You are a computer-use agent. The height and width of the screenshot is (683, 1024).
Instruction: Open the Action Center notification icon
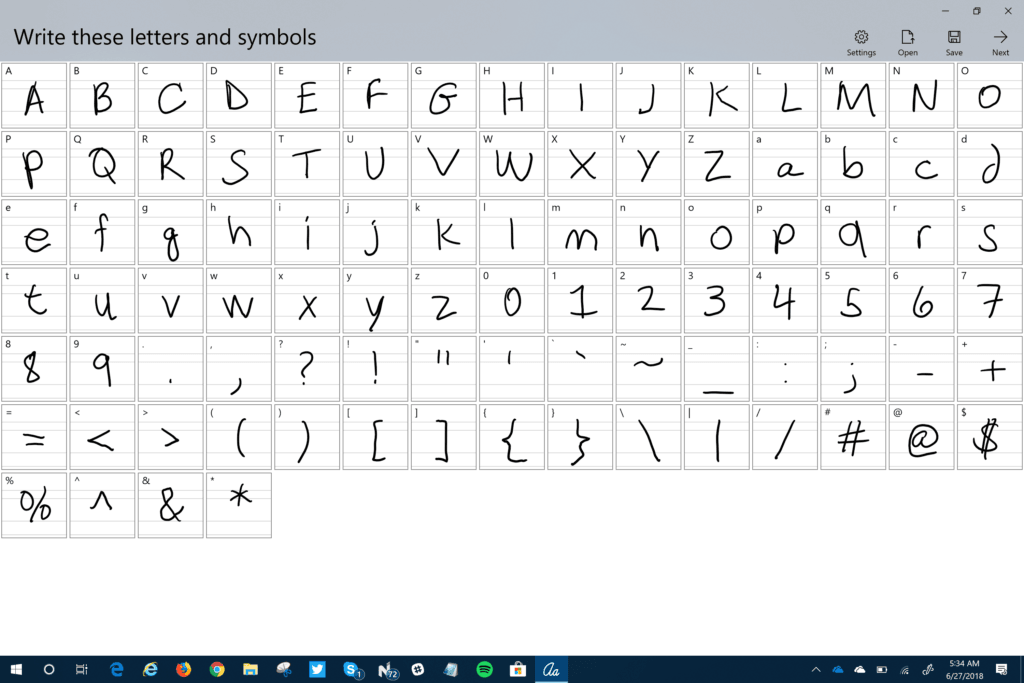pyautogui.click(x=1006, y=668)
